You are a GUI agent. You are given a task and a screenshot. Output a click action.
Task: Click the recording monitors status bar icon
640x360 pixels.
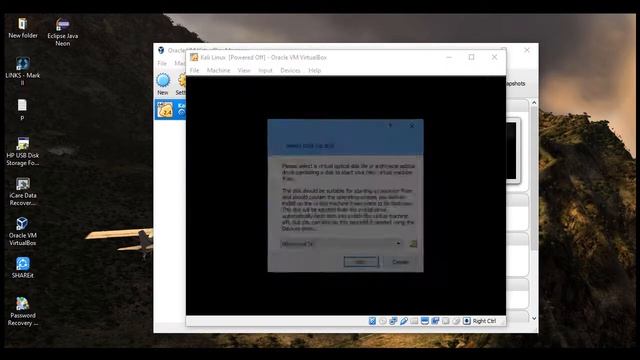click(435, 321)
